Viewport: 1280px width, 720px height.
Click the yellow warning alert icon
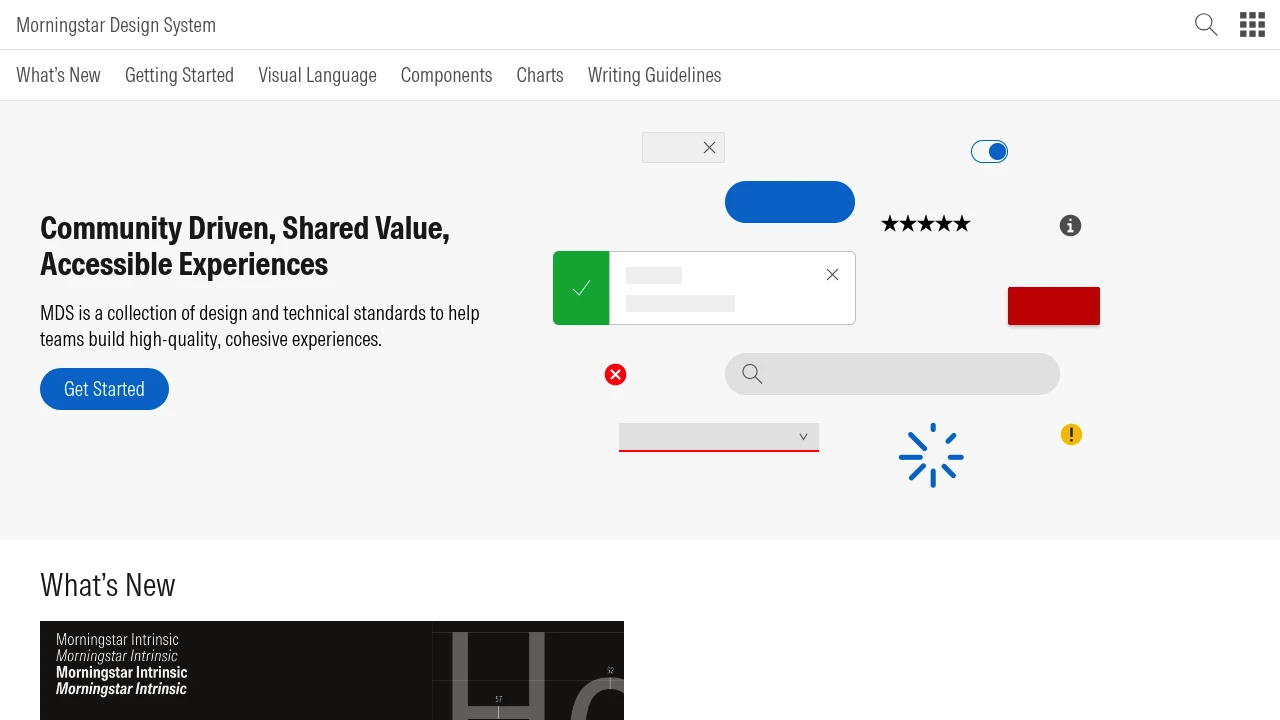pos(1071,434)
